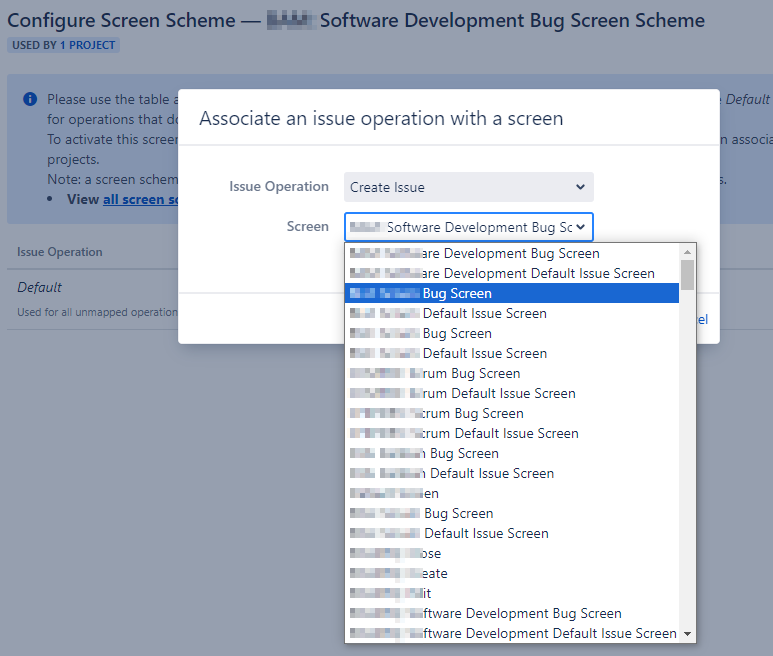Click the dropdown list scrollbar up arrow
Screen dimensions: 773x656
[687, 250]
